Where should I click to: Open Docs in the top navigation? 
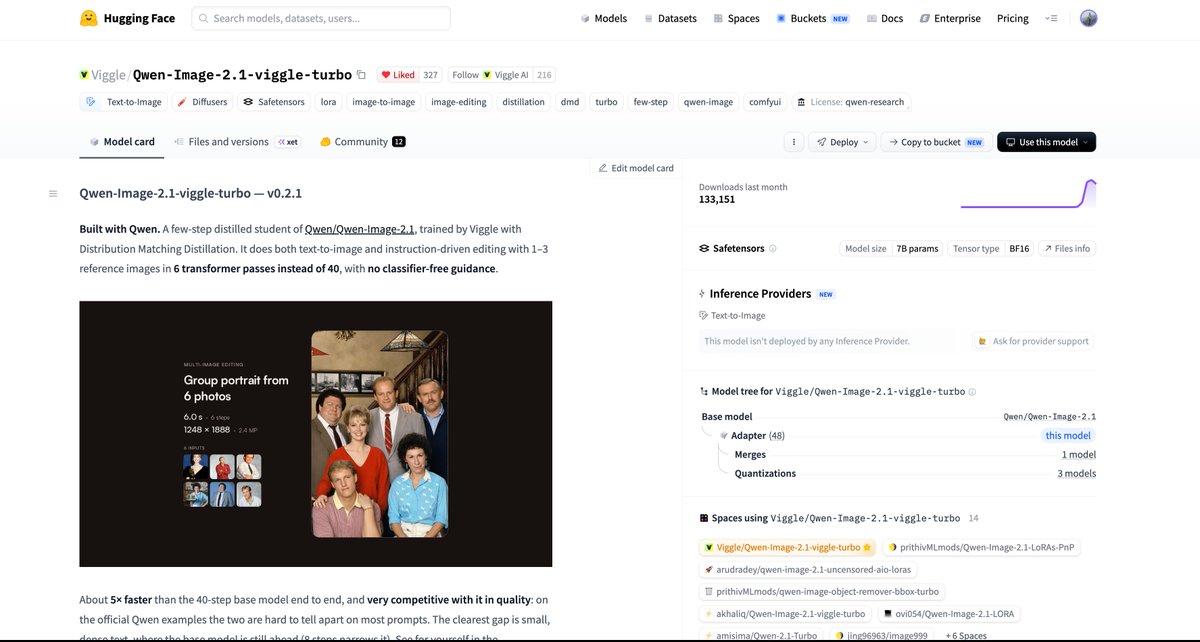click(x=885, y=18)
